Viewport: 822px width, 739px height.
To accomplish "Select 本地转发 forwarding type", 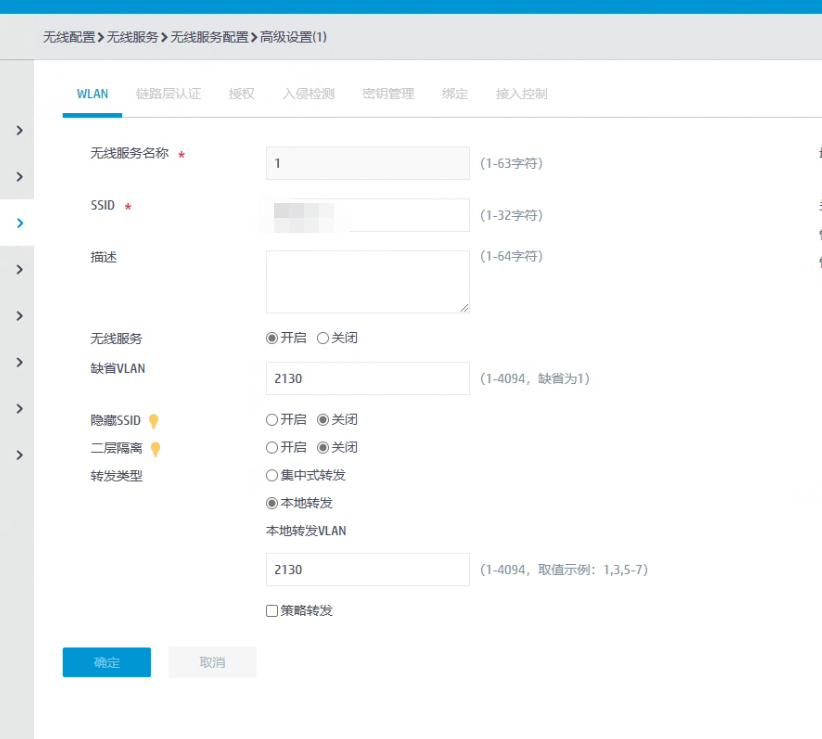I will pos(272,503).
